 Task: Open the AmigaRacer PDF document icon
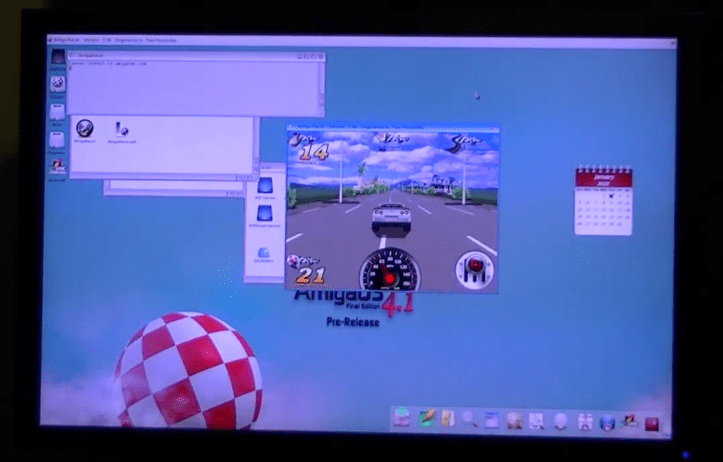point(122,129)
